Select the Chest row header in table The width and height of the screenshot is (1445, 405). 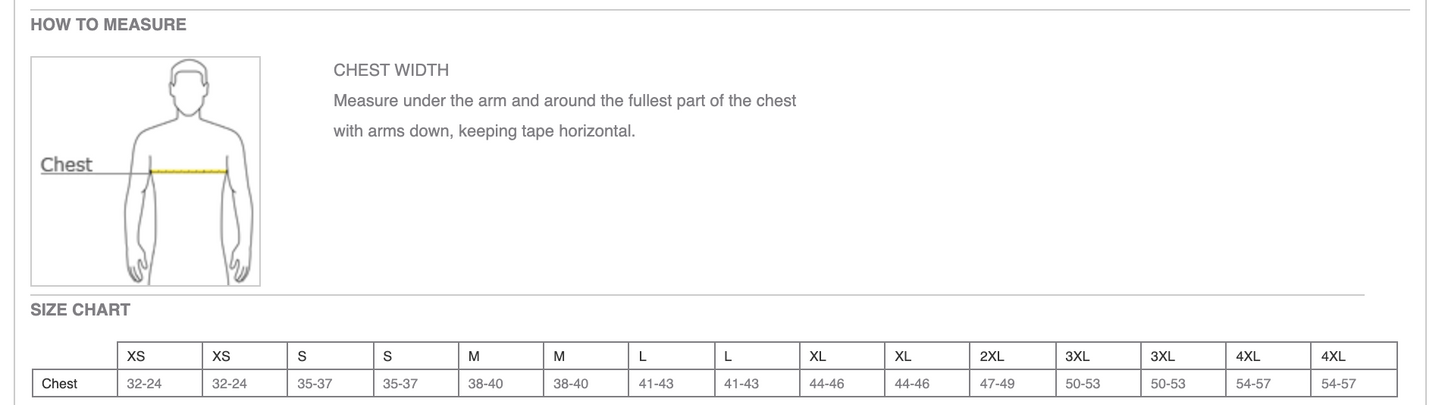[60, 383]
